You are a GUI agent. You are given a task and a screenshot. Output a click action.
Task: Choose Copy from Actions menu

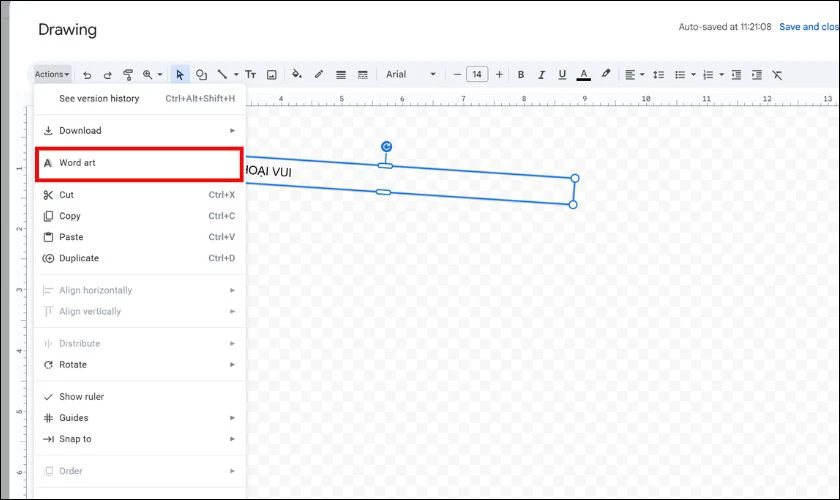(140, 216)
